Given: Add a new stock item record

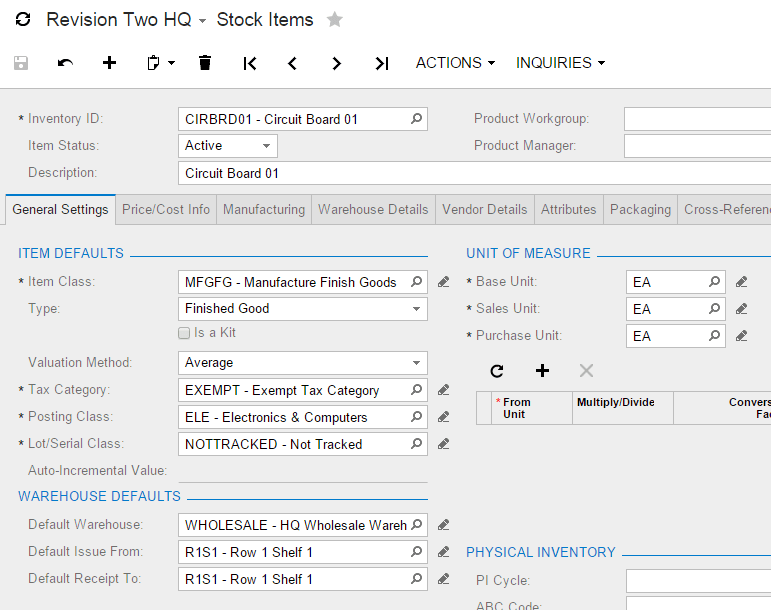Looking at the screenshot, I should click(x=109, y=63).
